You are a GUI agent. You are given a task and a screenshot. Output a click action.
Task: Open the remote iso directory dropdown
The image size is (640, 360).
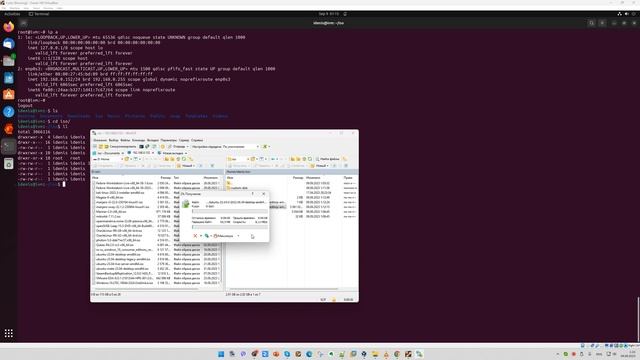coord(238,159)
